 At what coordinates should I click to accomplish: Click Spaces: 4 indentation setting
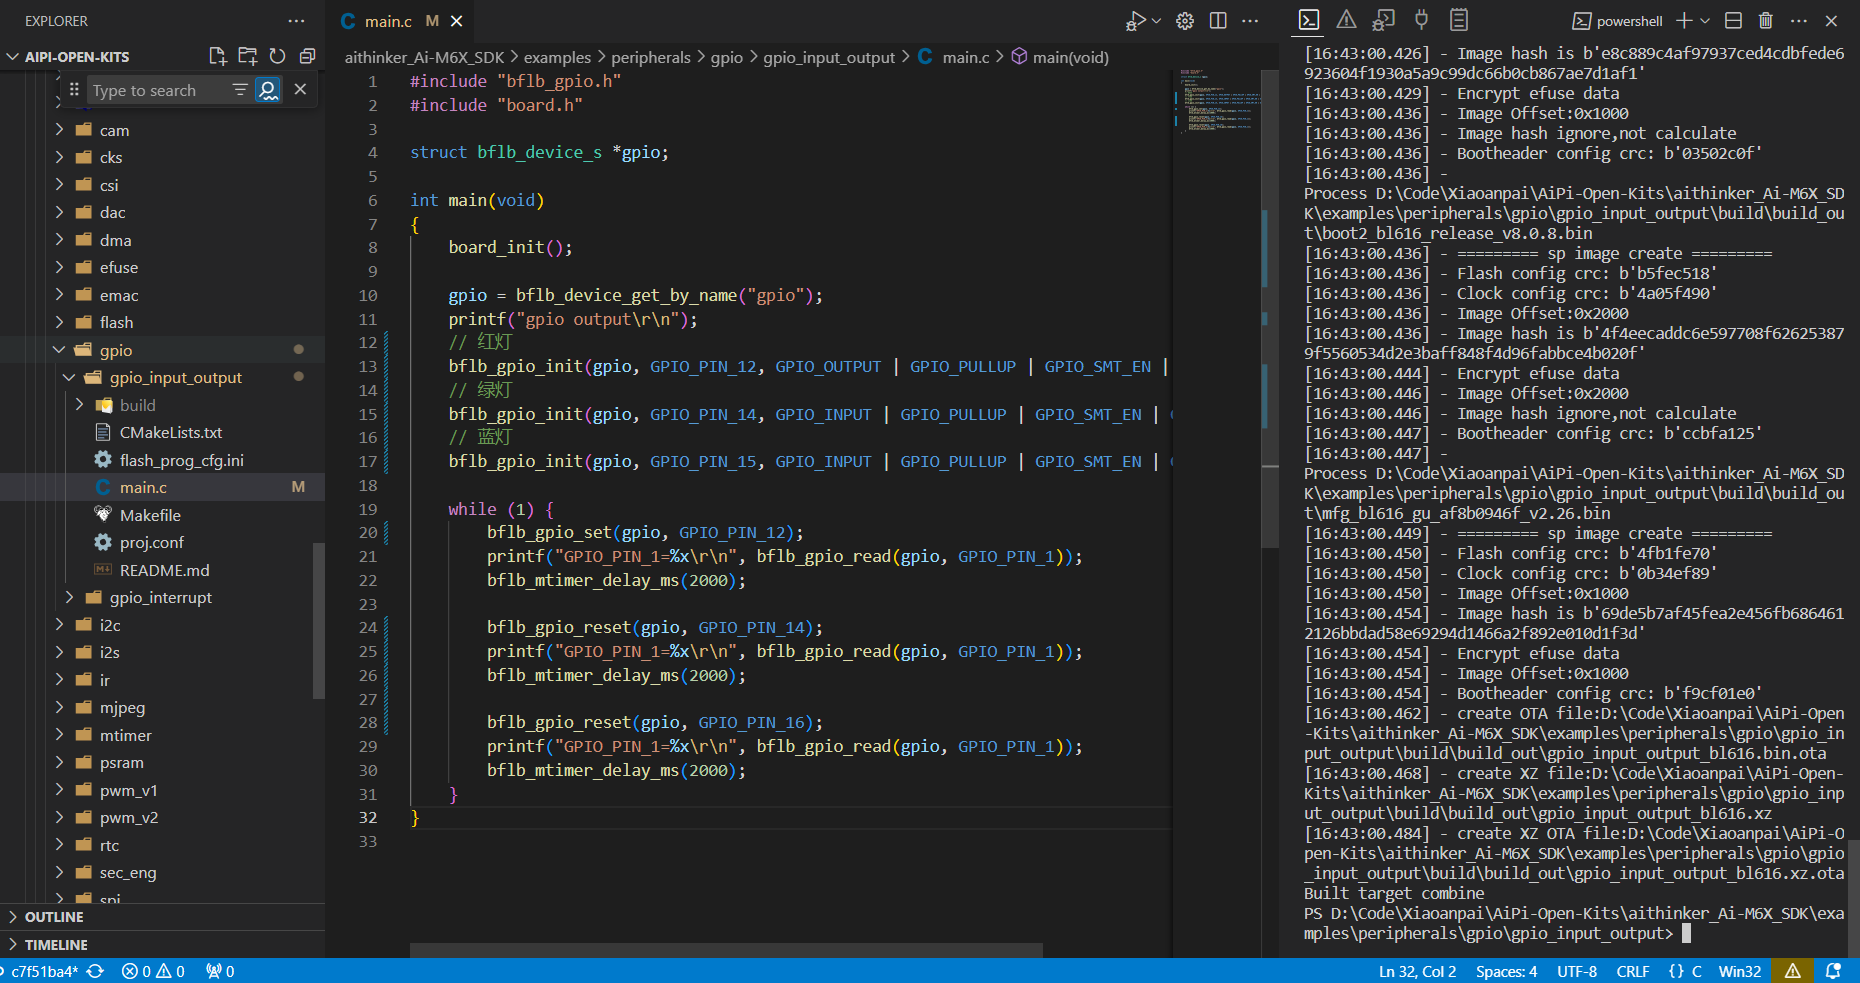(x=1506, y=971)
